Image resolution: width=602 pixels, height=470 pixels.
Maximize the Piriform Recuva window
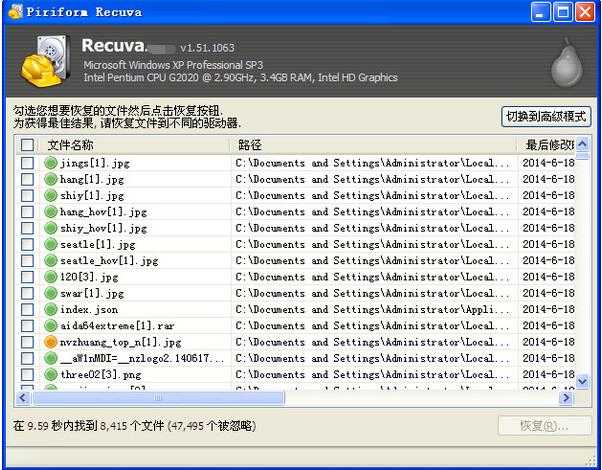563,12
